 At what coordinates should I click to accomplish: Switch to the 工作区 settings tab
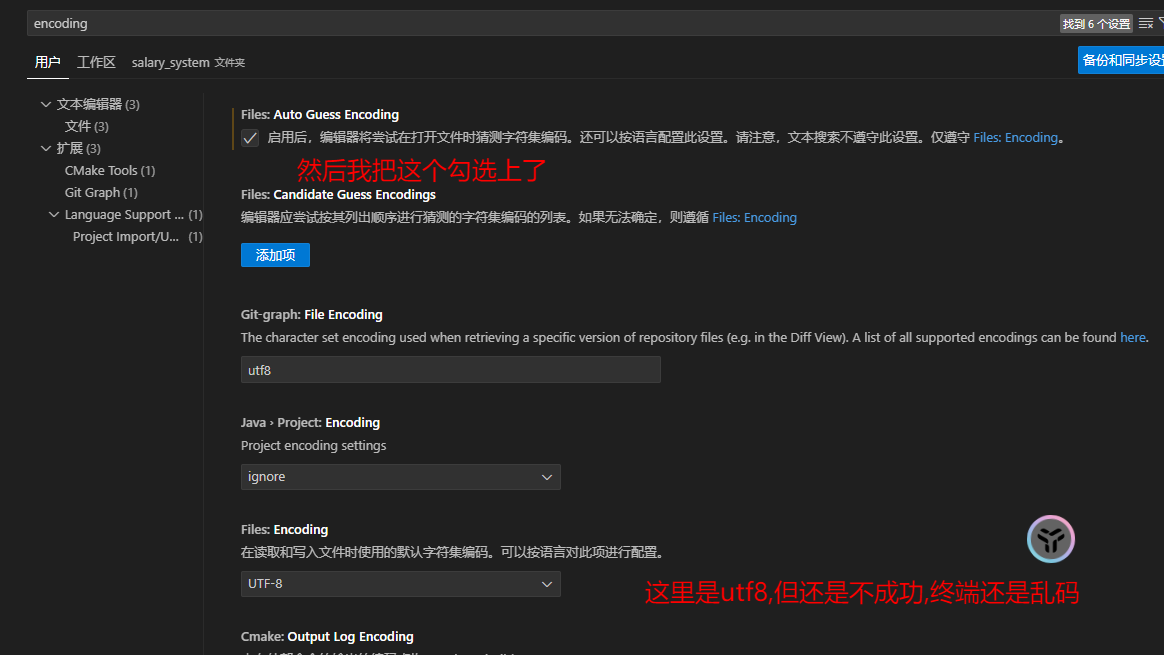[96, 62]
